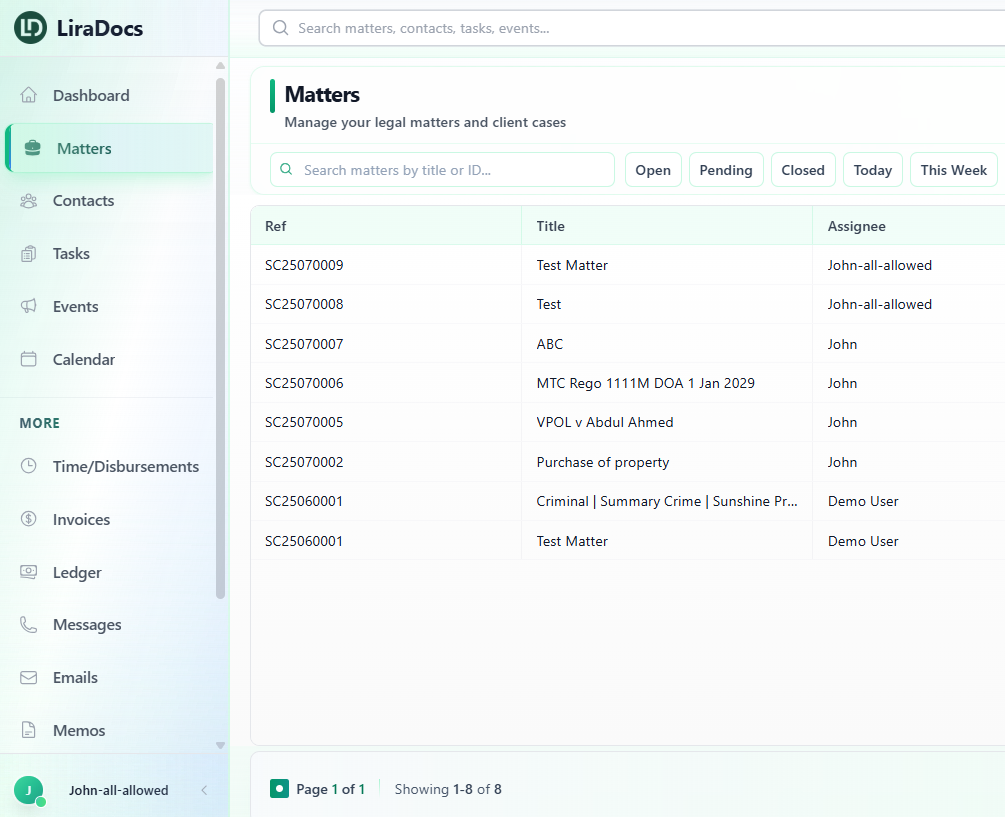The width and height of the screenshot is (1005, 817).
Task: Filter matters by This Week
Action: click(953, 170)
